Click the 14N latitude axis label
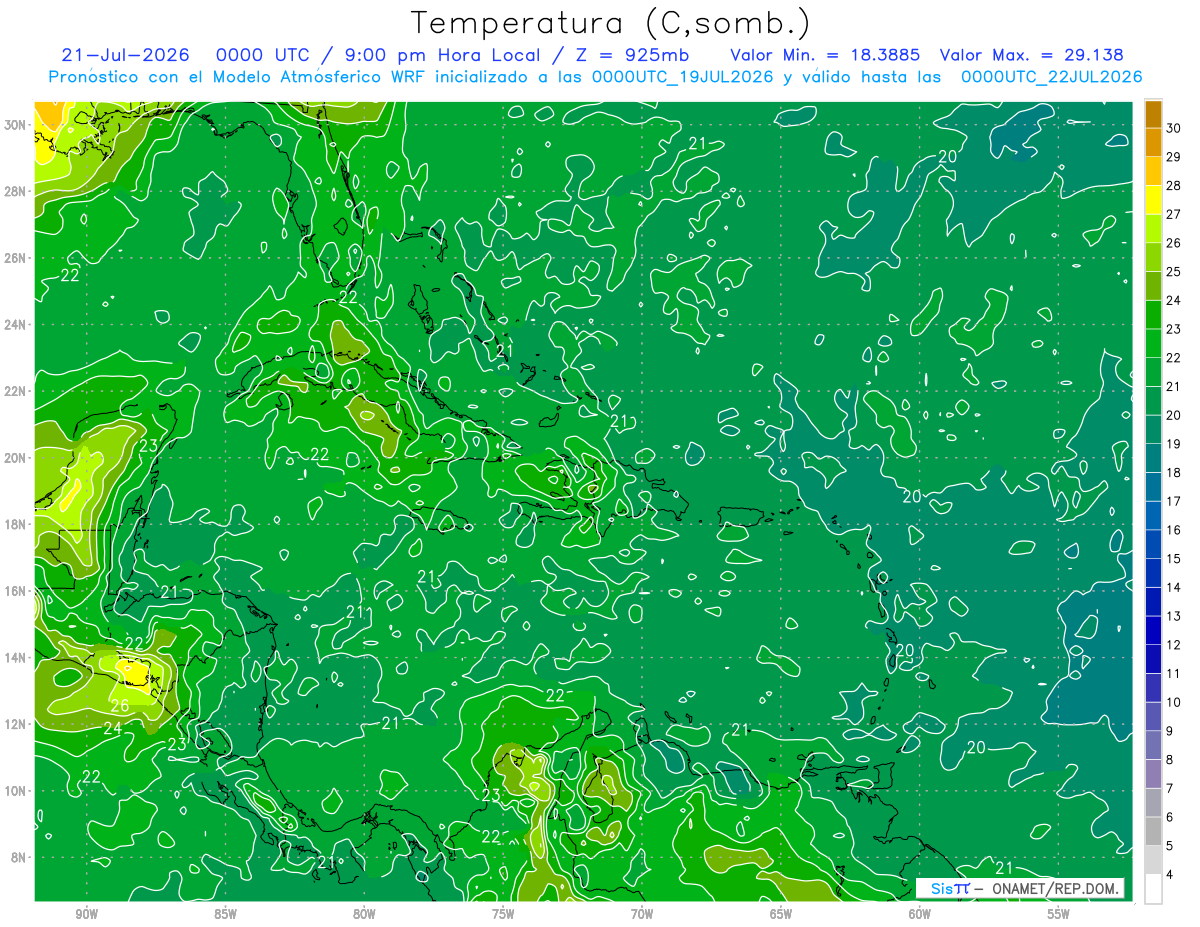This screenshot has height=927, width=1200. 15,657
